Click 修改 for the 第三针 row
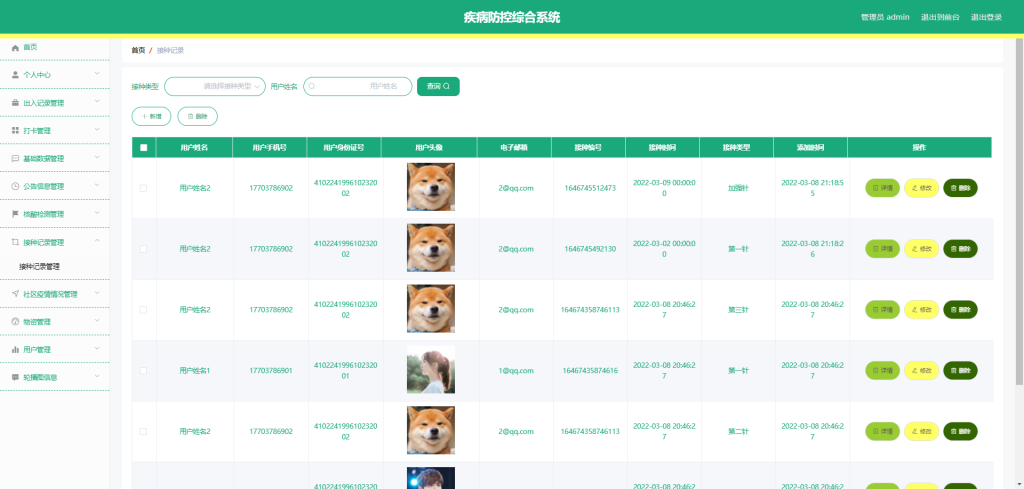Screen dimensions: 1024x489 click(x=921, y=309)
